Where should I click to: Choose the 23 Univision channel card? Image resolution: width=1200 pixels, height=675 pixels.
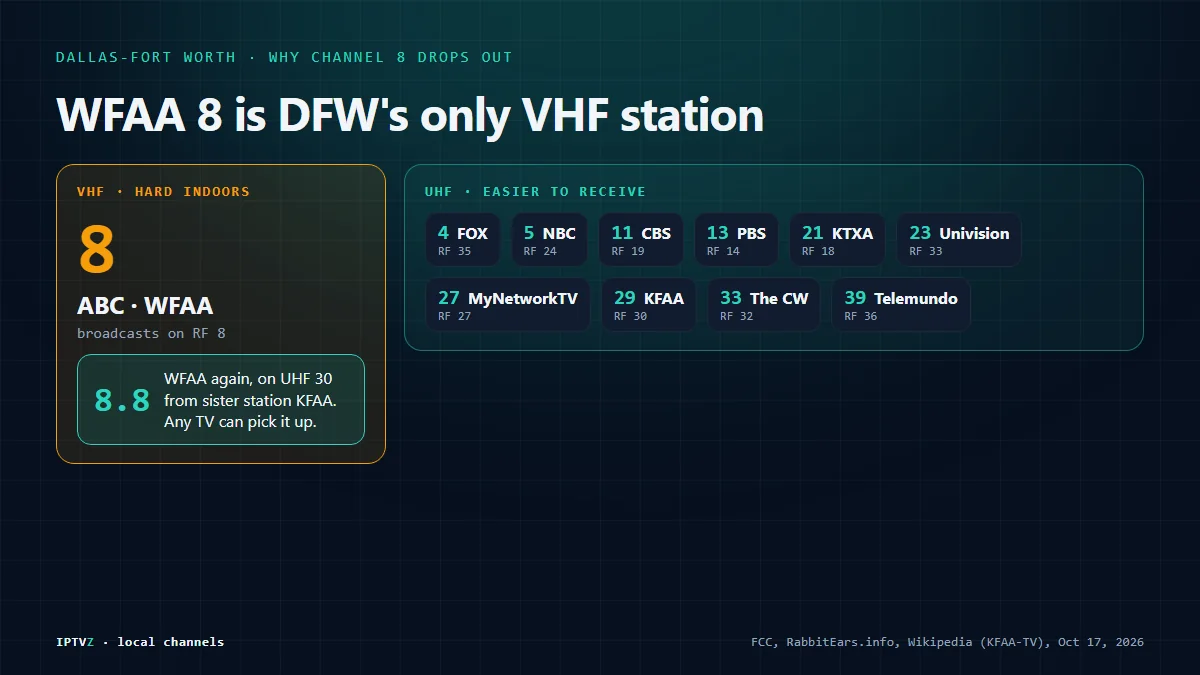tap(960, 240)
